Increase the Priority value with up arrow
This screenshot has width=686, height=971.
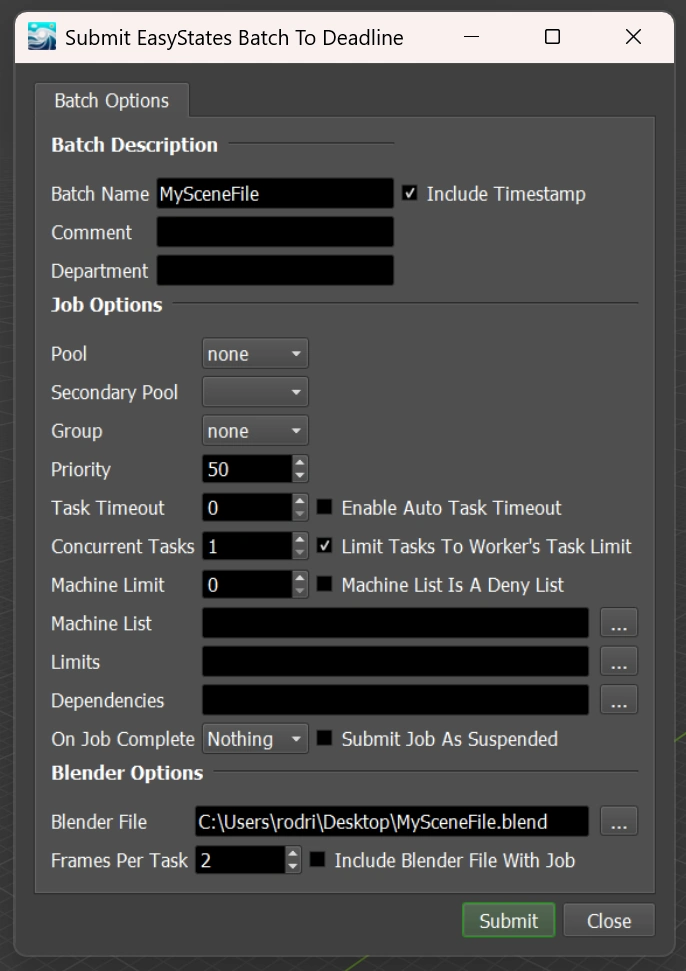(x=300, y=463)
